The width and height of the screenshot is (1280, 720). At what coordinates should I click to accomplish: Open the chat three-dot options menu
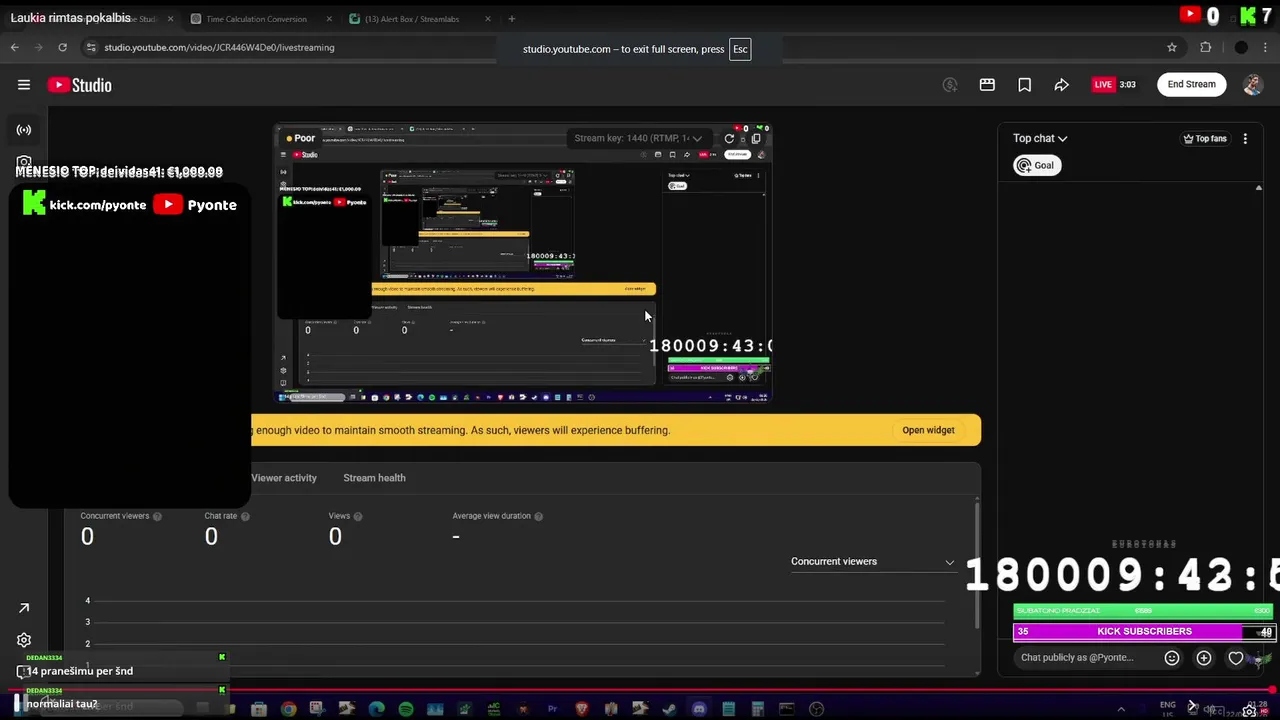(1245, 138)
